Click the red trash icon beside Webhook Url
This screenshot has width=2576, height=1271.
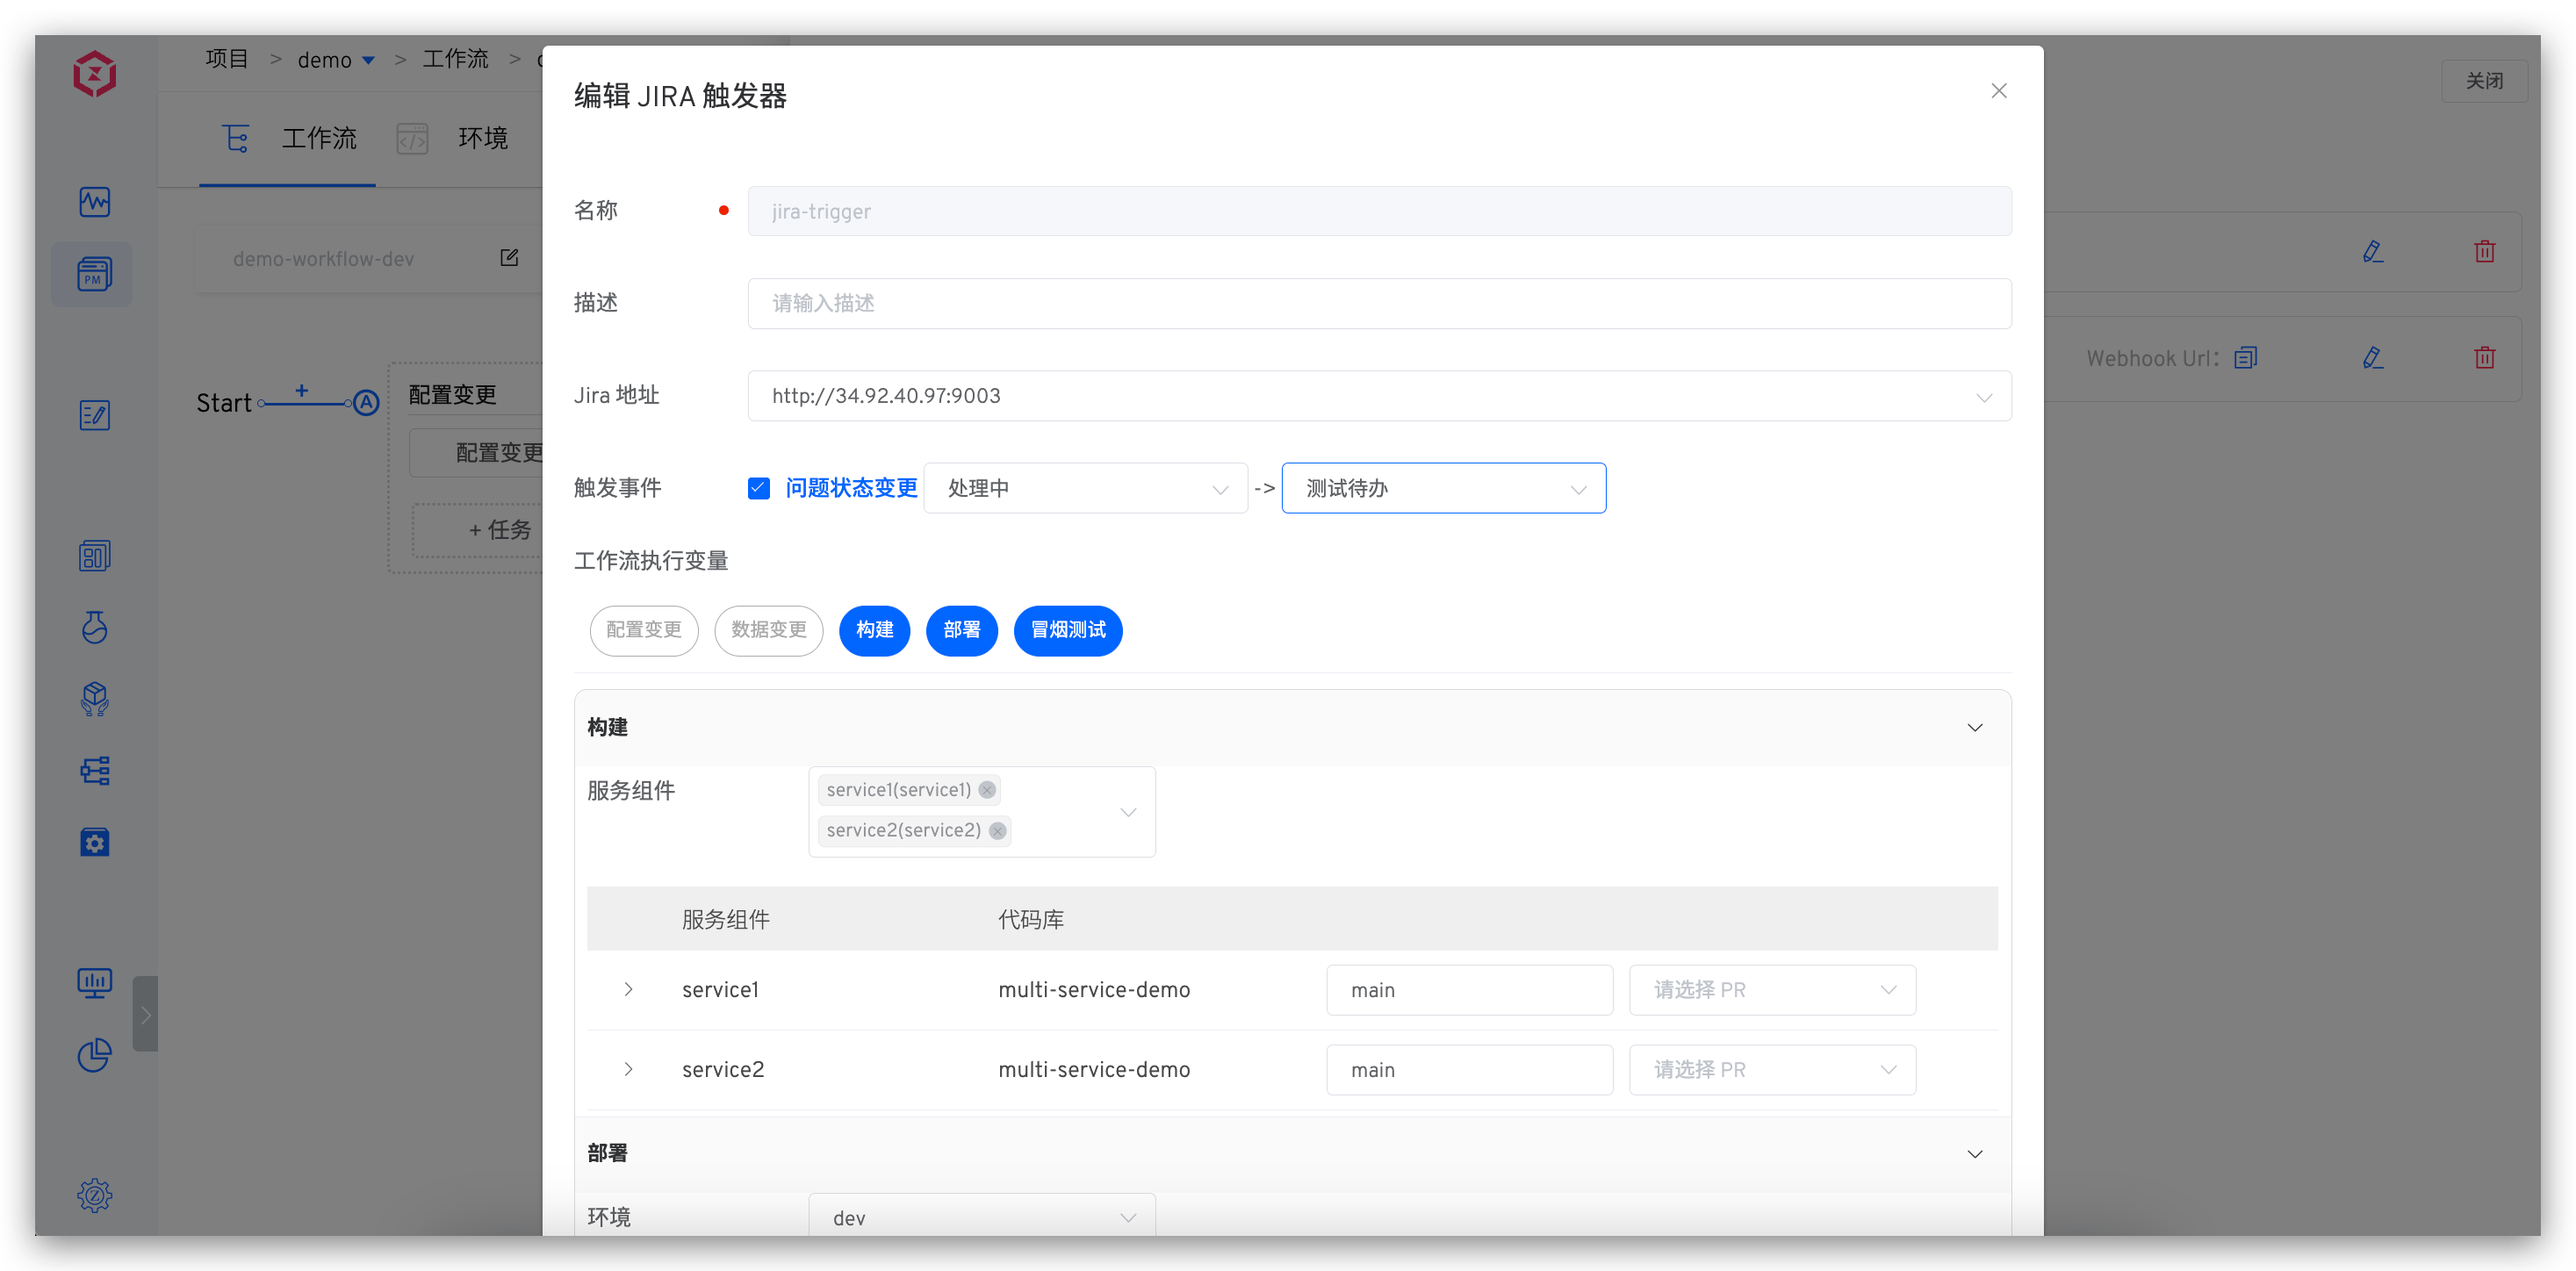coord(2486,357)
